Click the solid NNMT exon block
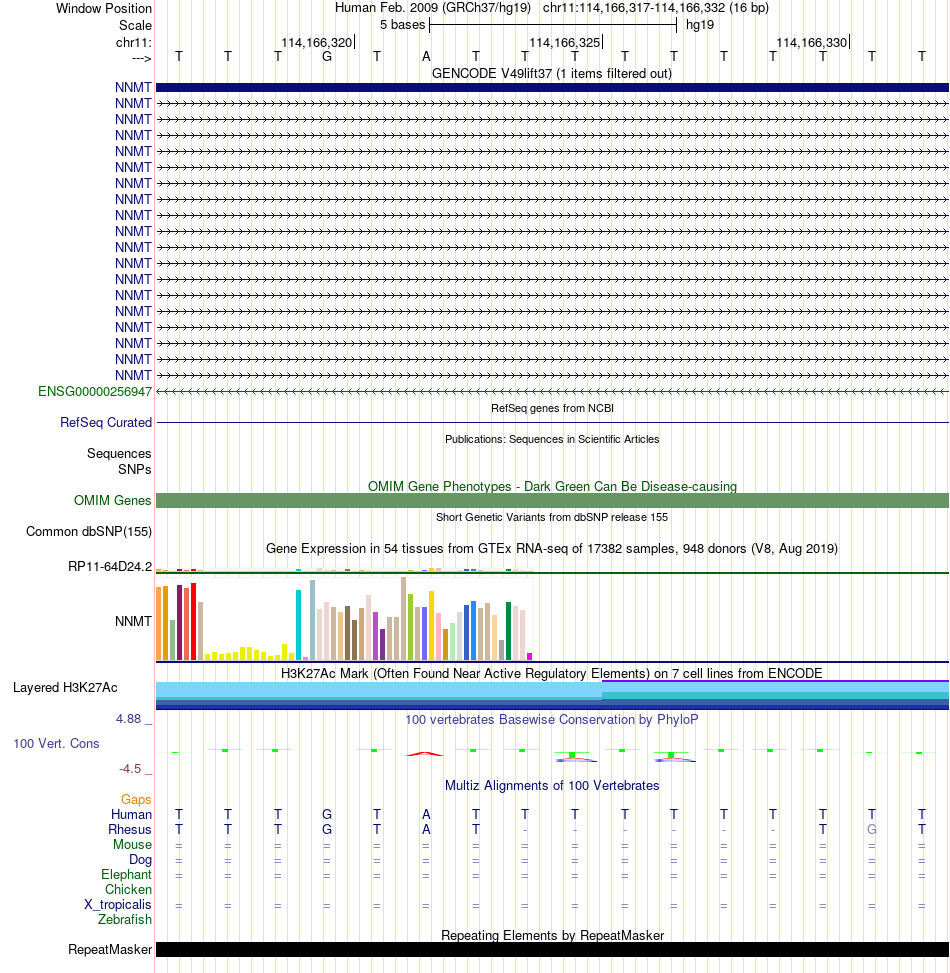Image resolution: width=950 pixels, height=973 pixels. point(552,87)
